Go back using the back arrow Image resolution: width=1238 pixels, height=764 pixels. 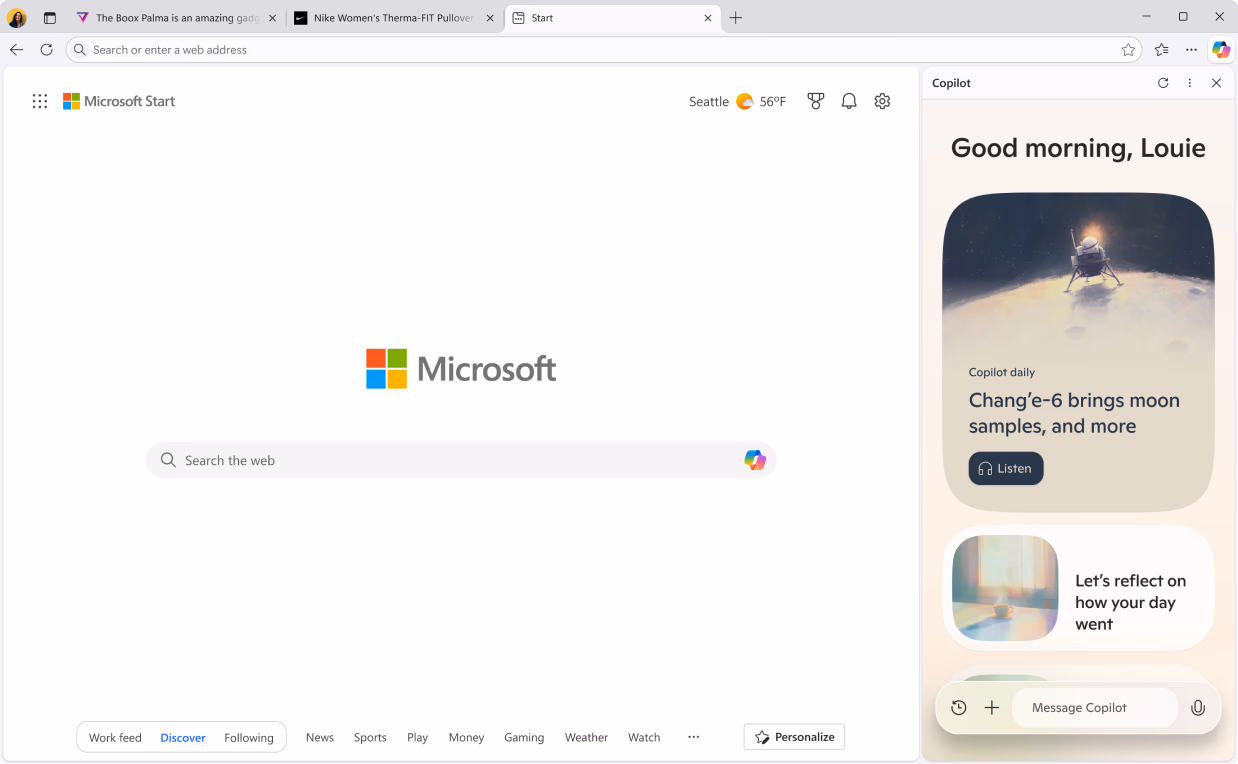17,49
